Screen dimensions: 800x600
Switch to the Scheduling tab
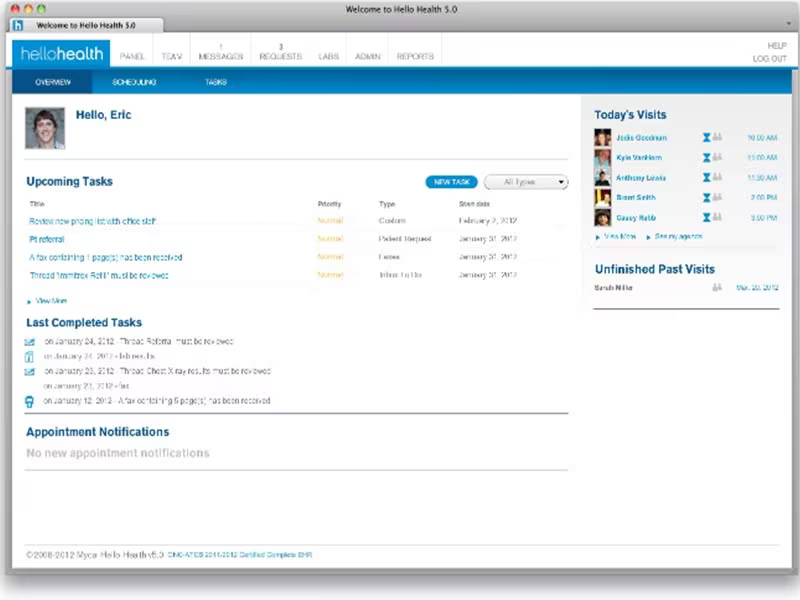(x=134, y=82)
